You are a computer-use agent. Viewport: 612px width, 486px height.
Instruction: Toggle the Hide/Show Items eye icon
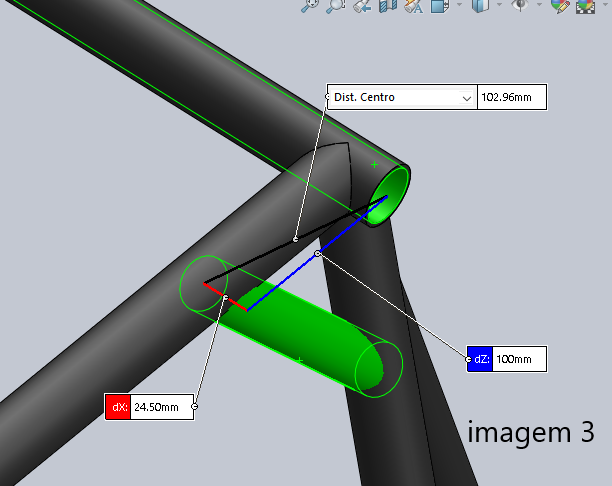click(x=519, y=6)
